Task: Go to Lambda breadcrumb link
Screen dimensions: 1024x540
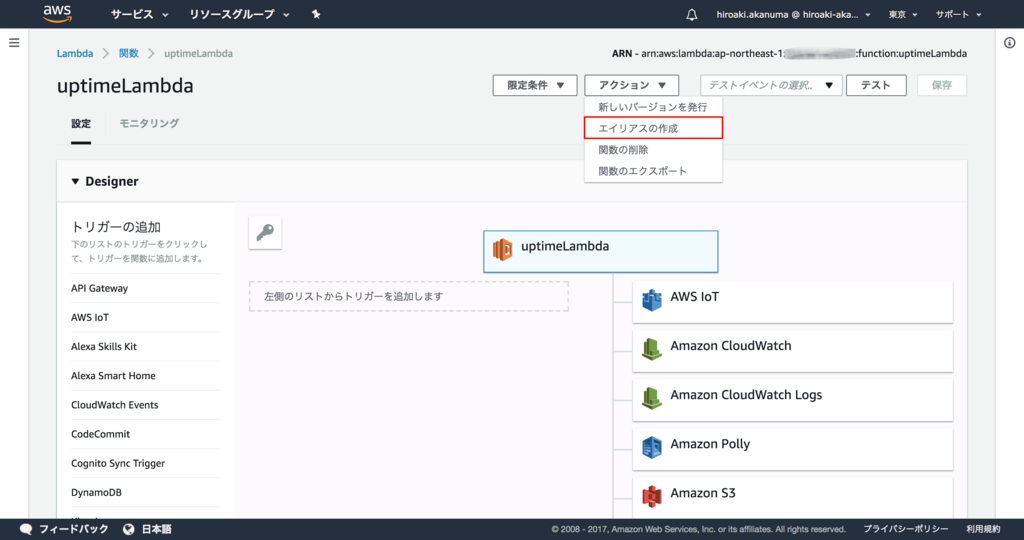Action: coord(74,54)
